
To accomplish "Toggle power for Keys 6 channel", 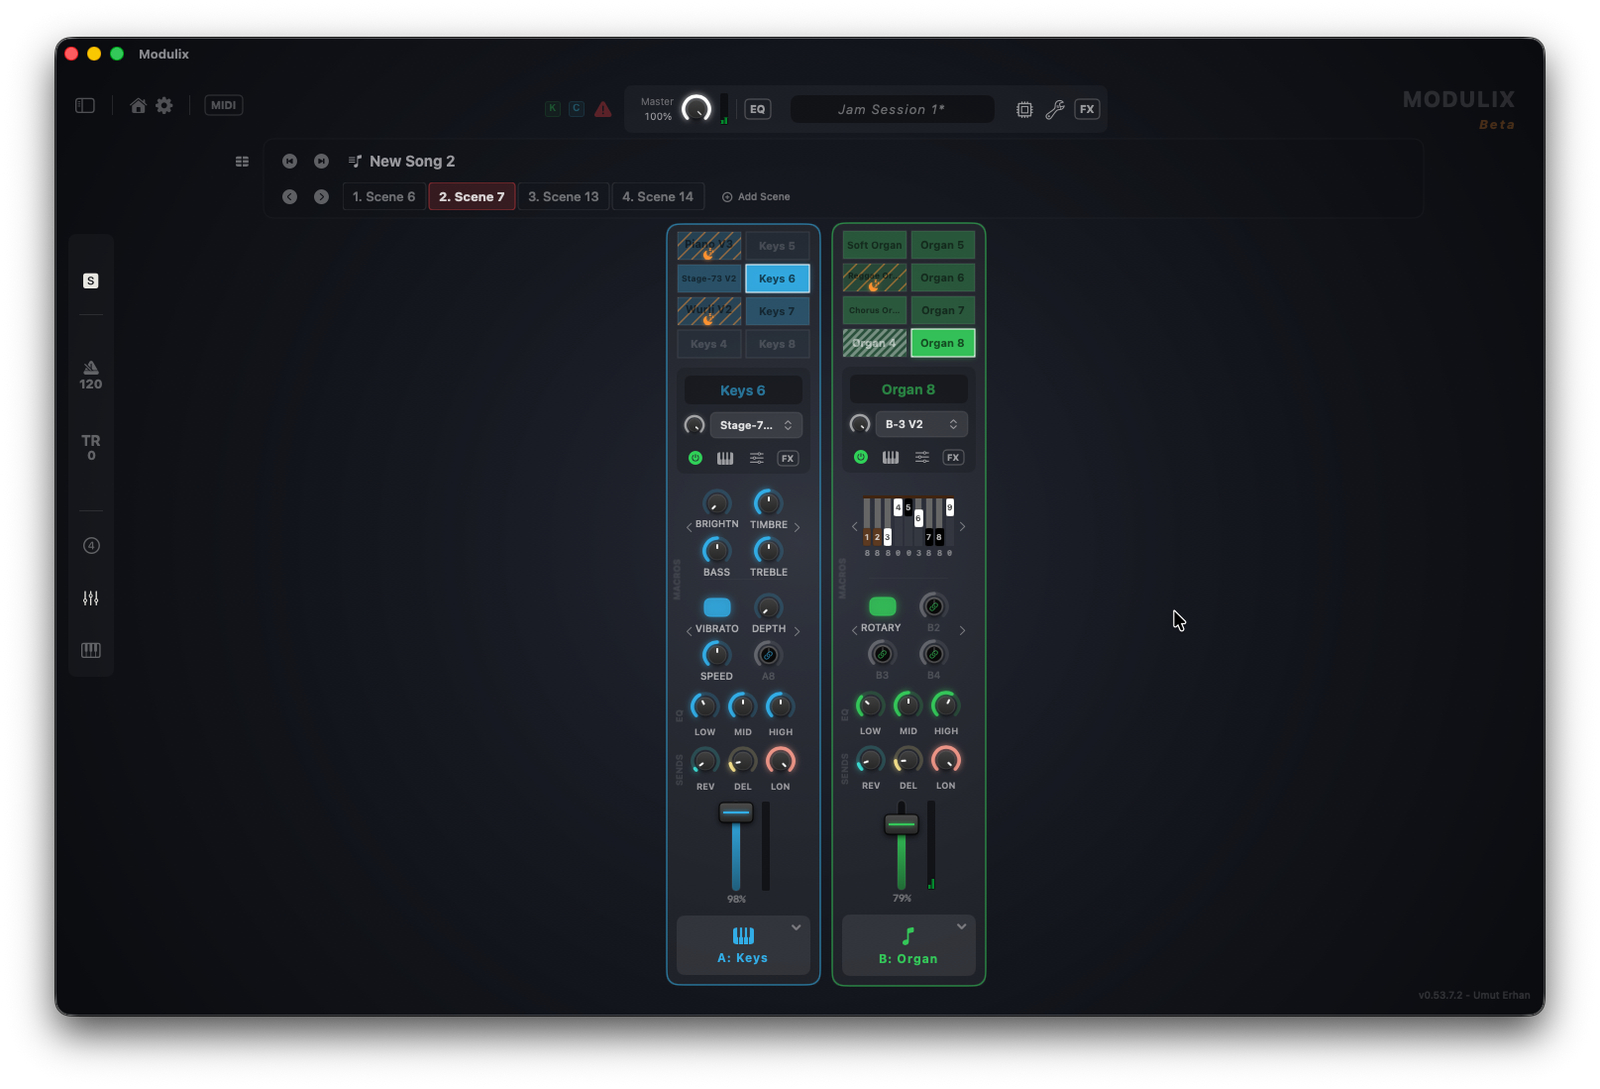I will pos(695,458).
